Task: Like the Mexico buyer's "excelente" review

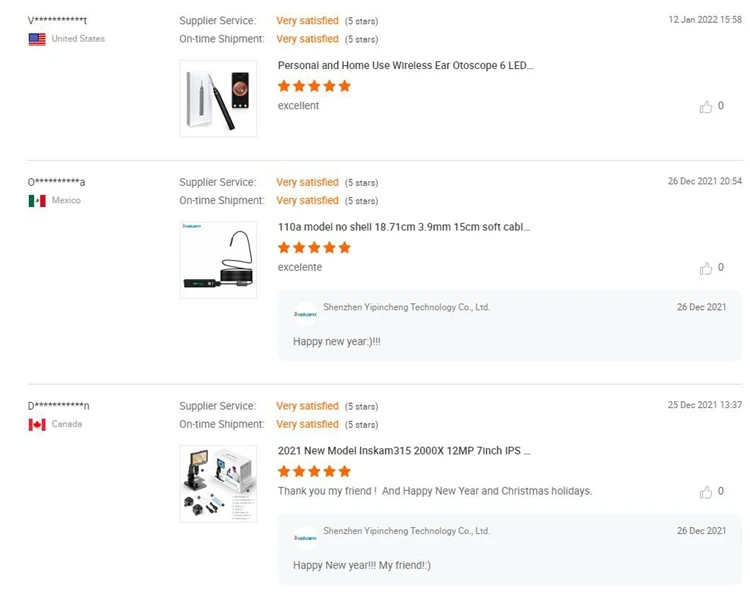Action: click(x=707, y=269)
